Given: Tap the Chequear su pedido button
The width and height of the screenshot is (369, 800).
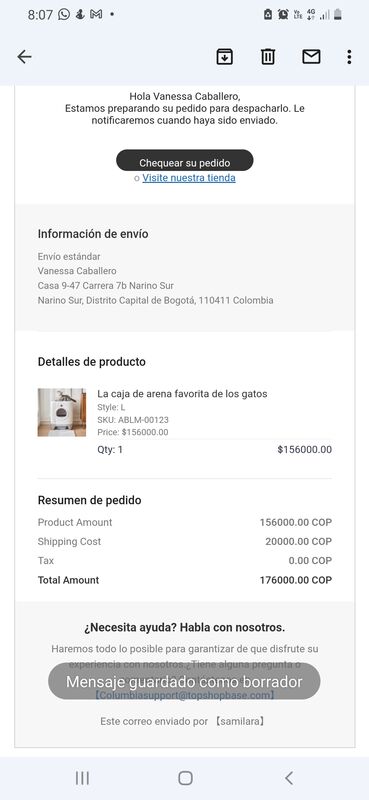Looking at the screenshot, I should point(185,161).
